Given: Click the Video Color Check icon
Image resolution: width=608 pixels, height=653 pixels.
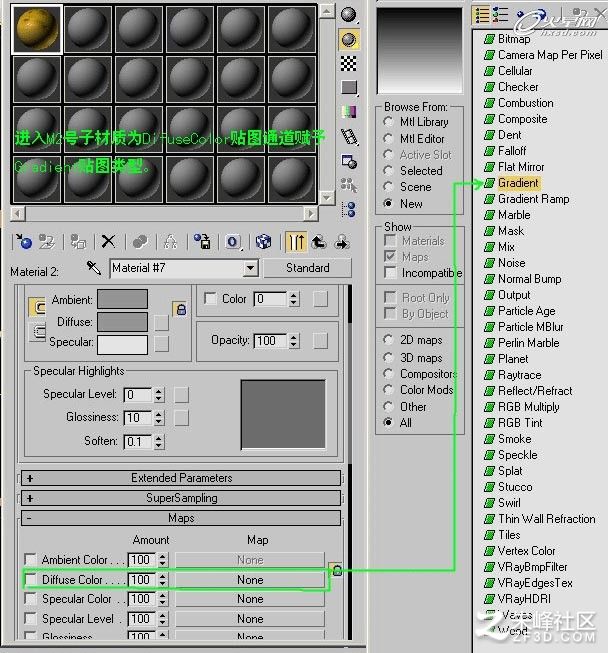Looking at the screenshot, I should (x=349, y=111).
